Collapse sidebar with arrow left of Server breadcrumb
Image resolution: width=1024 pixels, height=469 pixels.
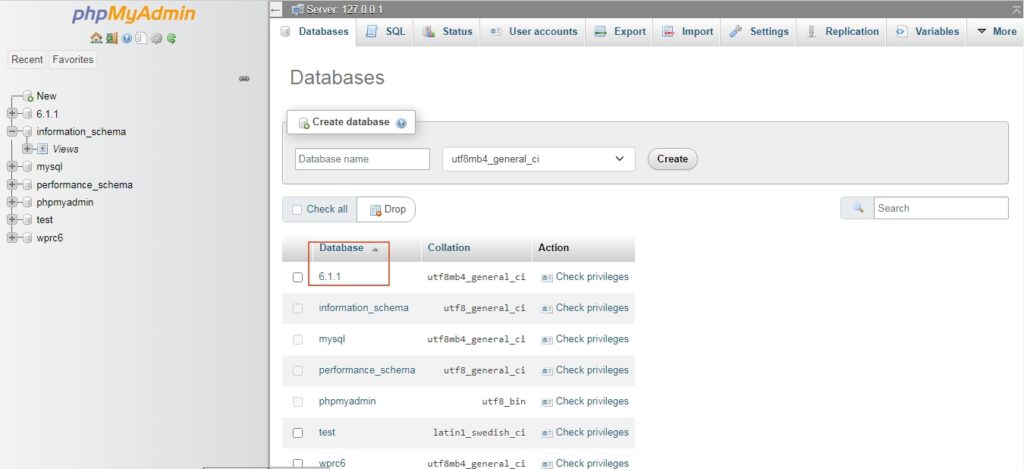tap(276, 9)
